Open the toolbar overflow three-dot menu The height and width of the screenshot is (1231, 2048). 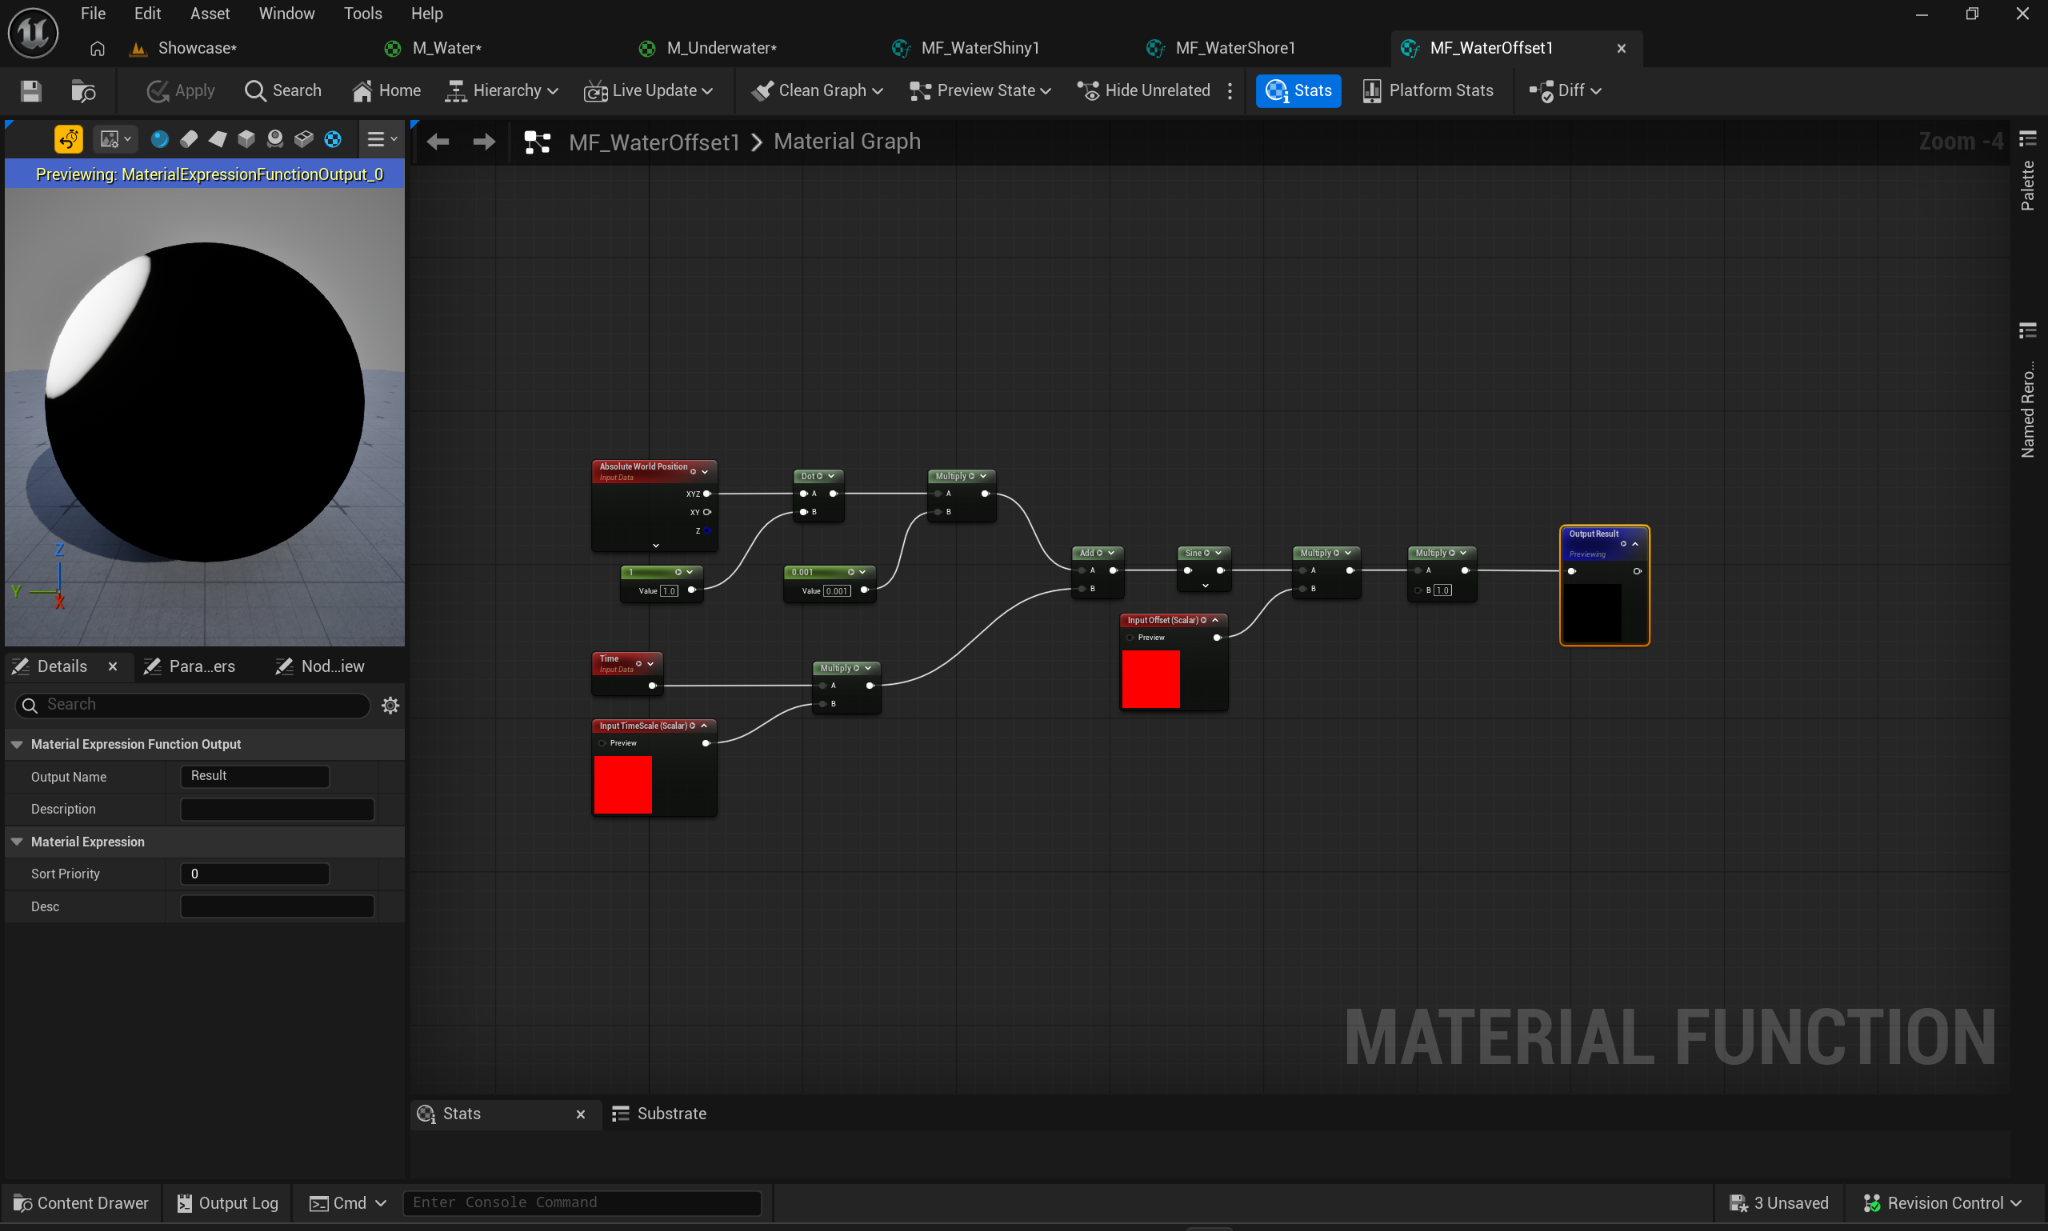click(x=1230, y=91)
